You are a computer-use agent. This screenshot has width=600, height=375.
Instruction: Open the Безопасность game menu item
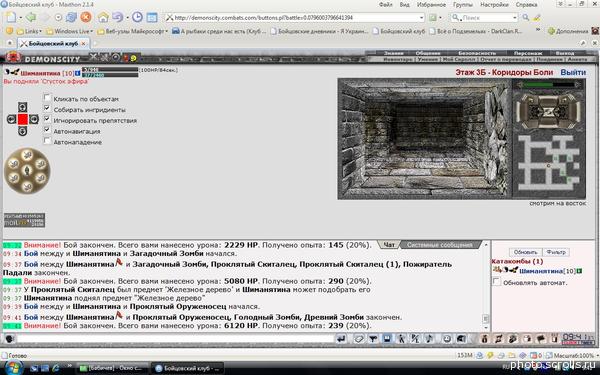pos(477,53)
